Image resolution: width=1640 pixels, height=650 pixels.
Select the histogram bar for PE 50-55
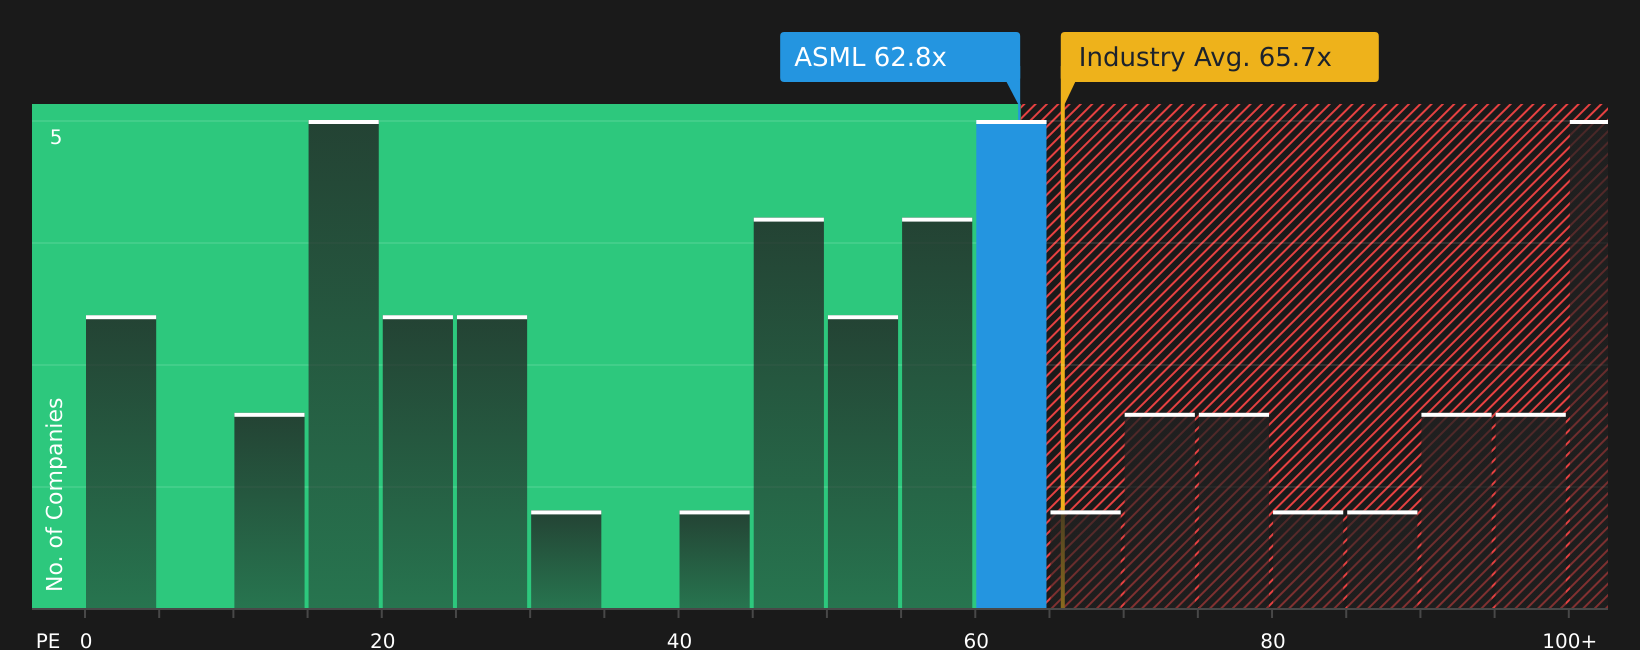pyautogui.click(x=863, y=462)
